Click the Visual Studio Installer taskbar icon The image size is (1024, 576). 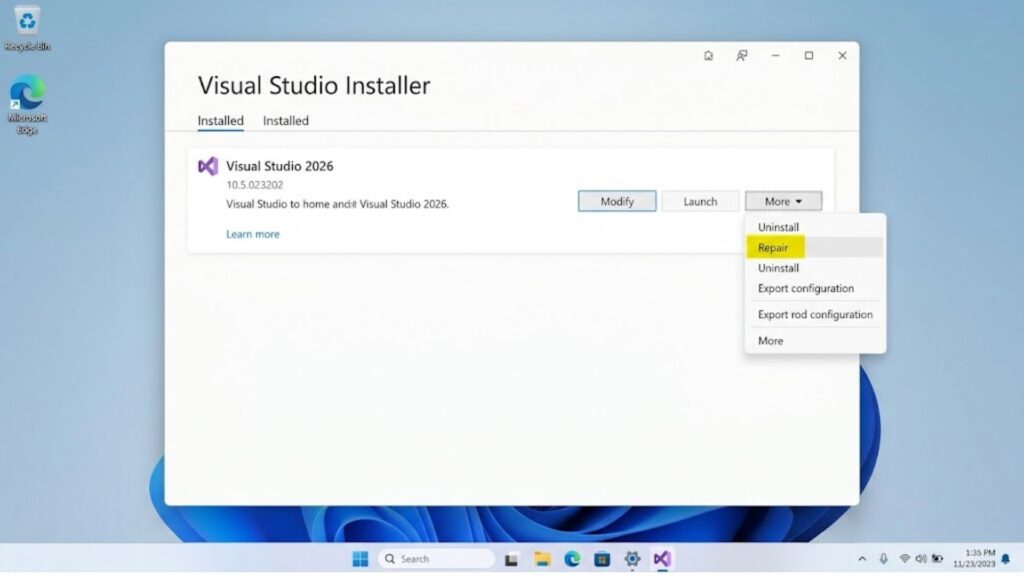click(662, 559)
